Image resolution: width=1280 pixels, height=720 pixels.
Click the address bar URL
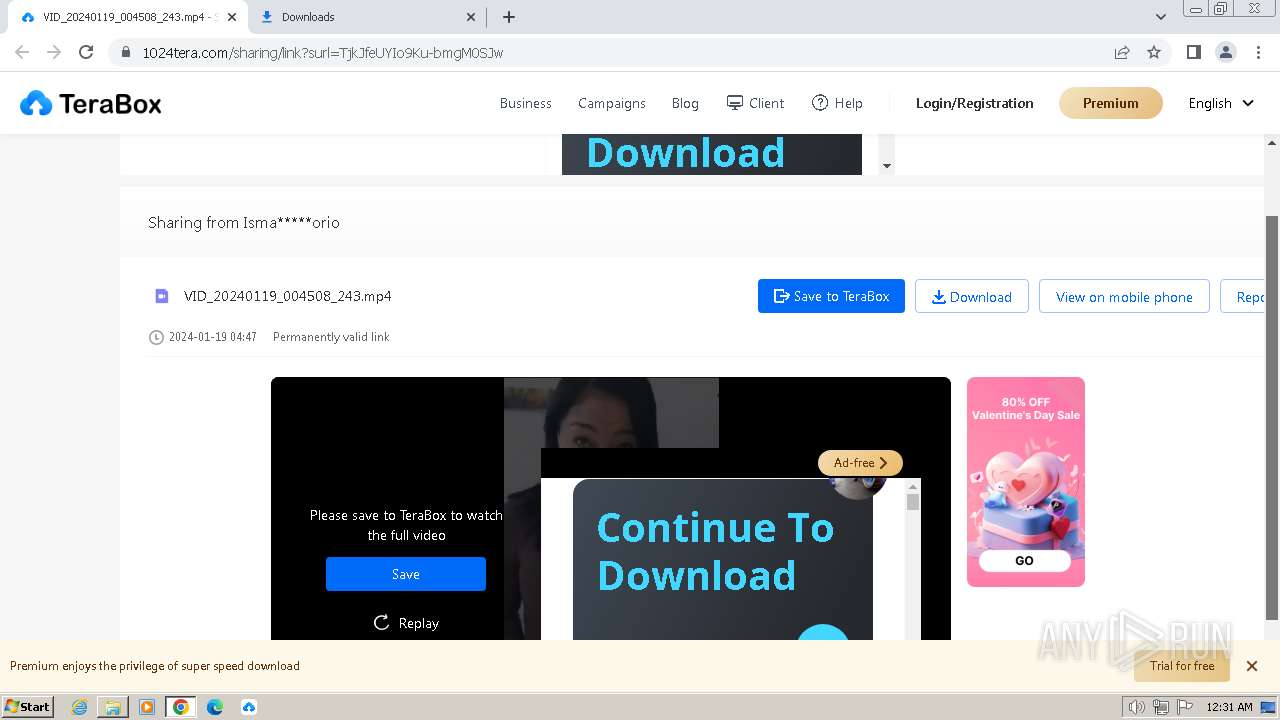pyautogui.click(x=323, y=53)
